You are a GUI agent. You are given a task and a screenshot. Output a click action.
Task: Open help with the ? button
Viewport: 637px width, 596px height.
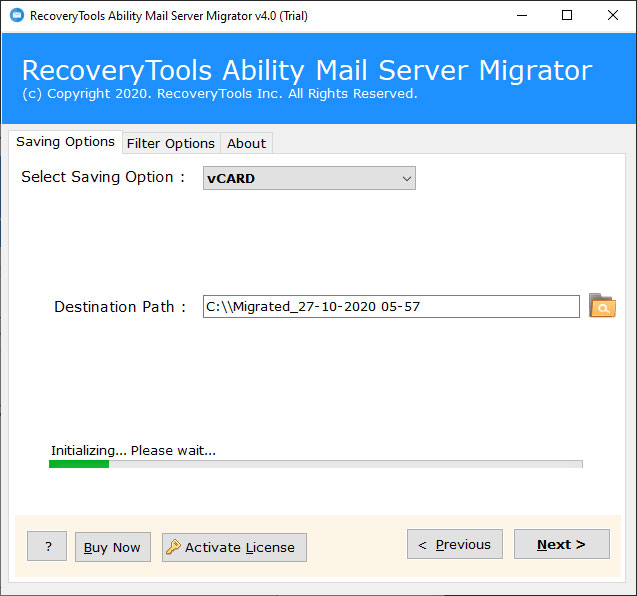(x=47, y=546)
